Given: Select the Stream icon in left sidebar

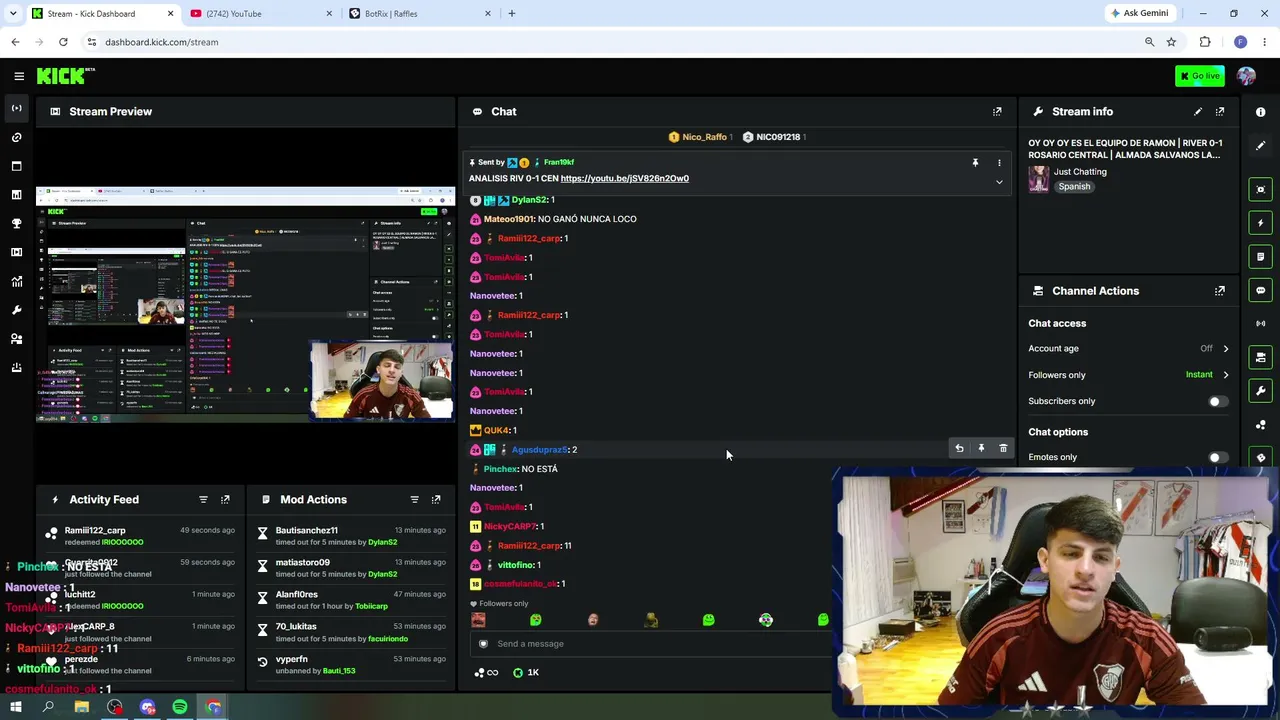Looking at the screenshot, I should coord(16,108).
